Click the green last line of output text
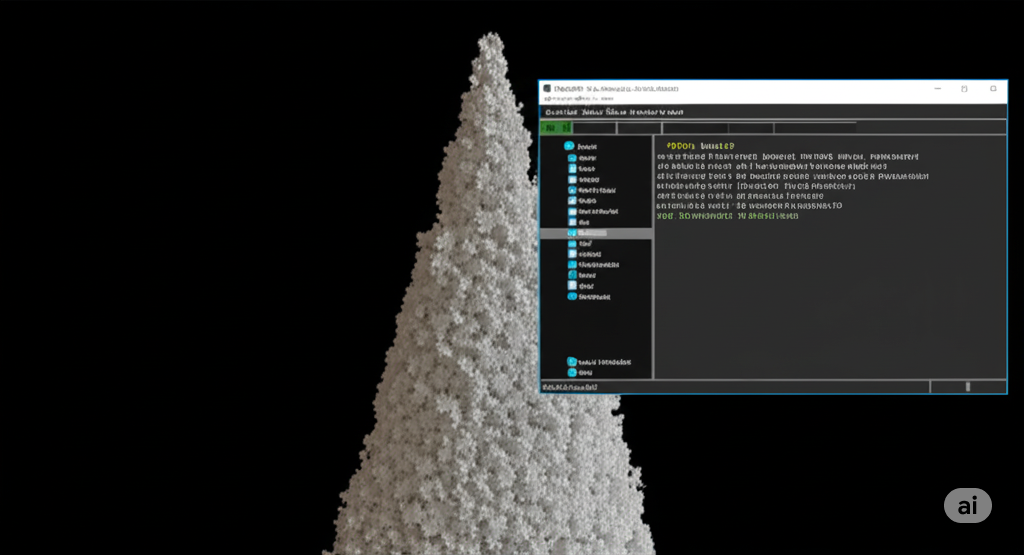Image resolution: width=1024 pixels, height=555 pixels. pos(728,215)
